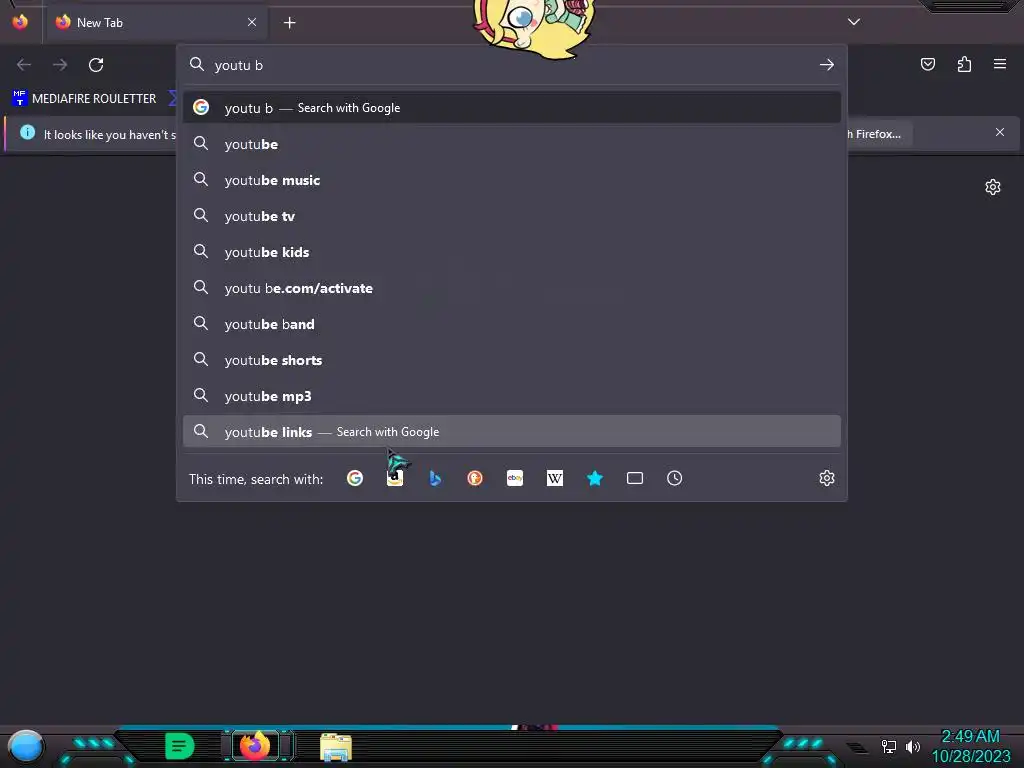
Task: Search open tabs via tab icon
Action: pyautogui.click(x=635, y=478)
